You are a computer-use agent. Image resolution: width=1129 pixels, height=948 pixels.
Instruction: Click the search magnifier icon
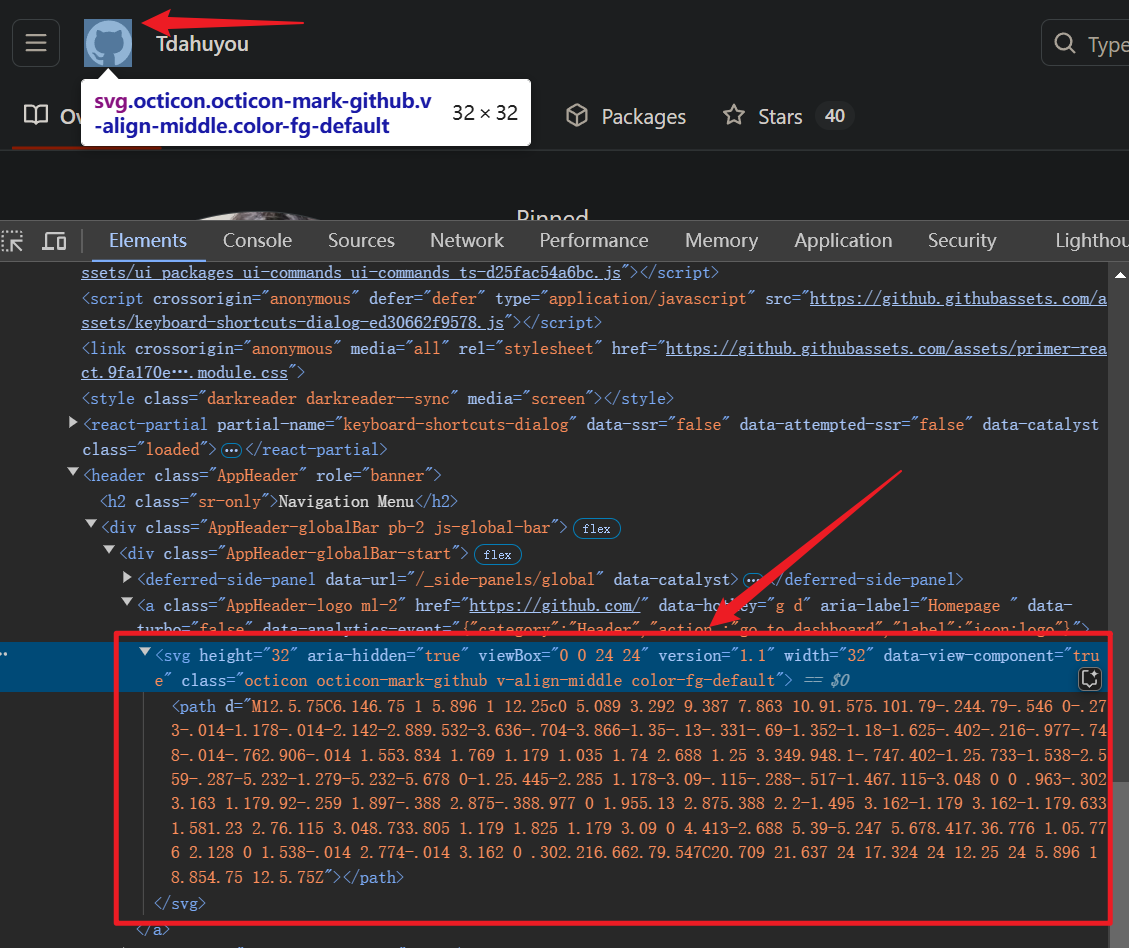(x=1064, y=43)
